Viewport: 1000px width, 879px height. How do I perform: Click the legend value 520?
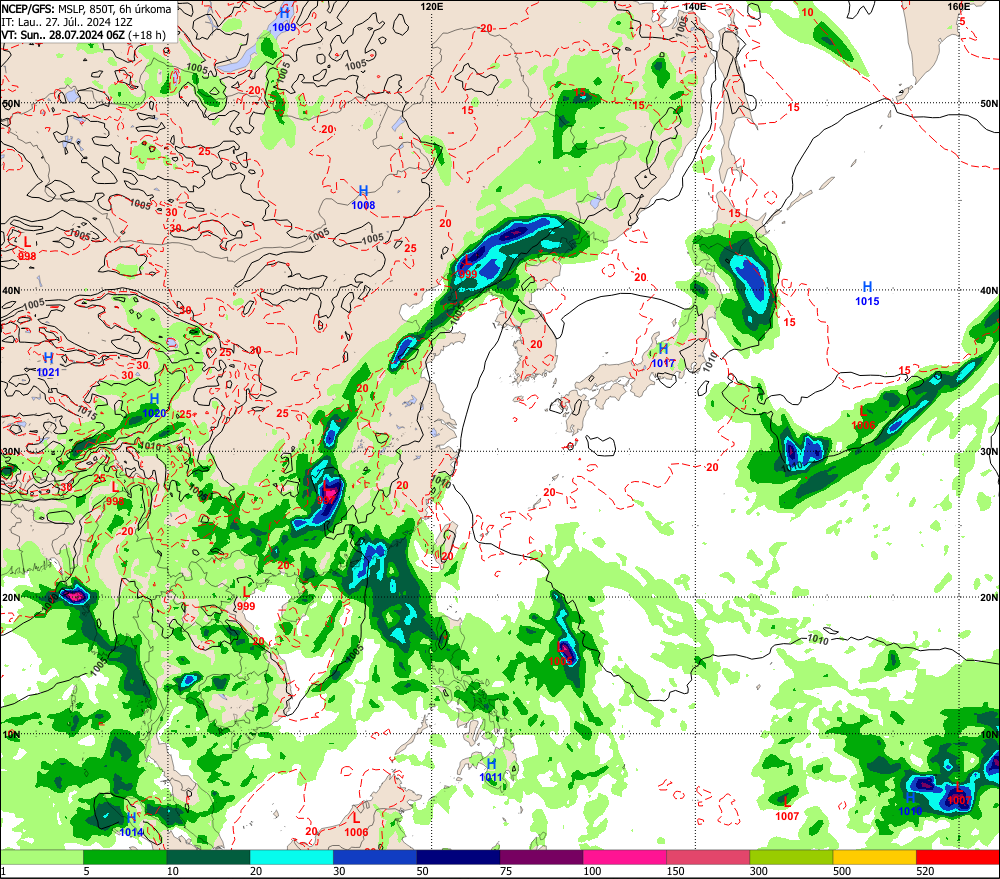pos(925,871)
